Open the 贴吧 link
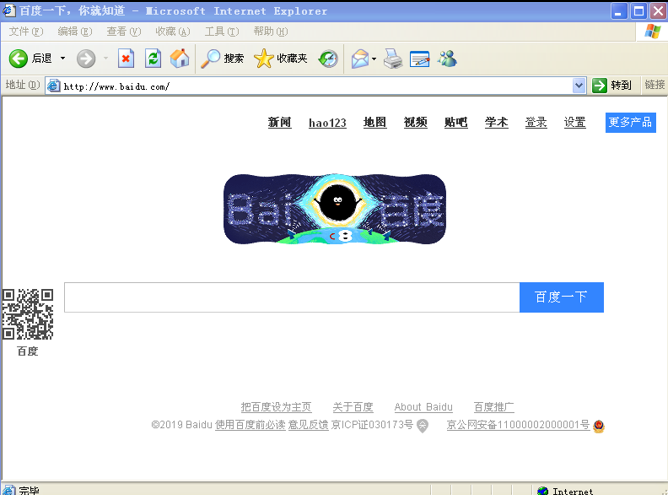This screenshot has height=495, width=668. tap(456, 123)
